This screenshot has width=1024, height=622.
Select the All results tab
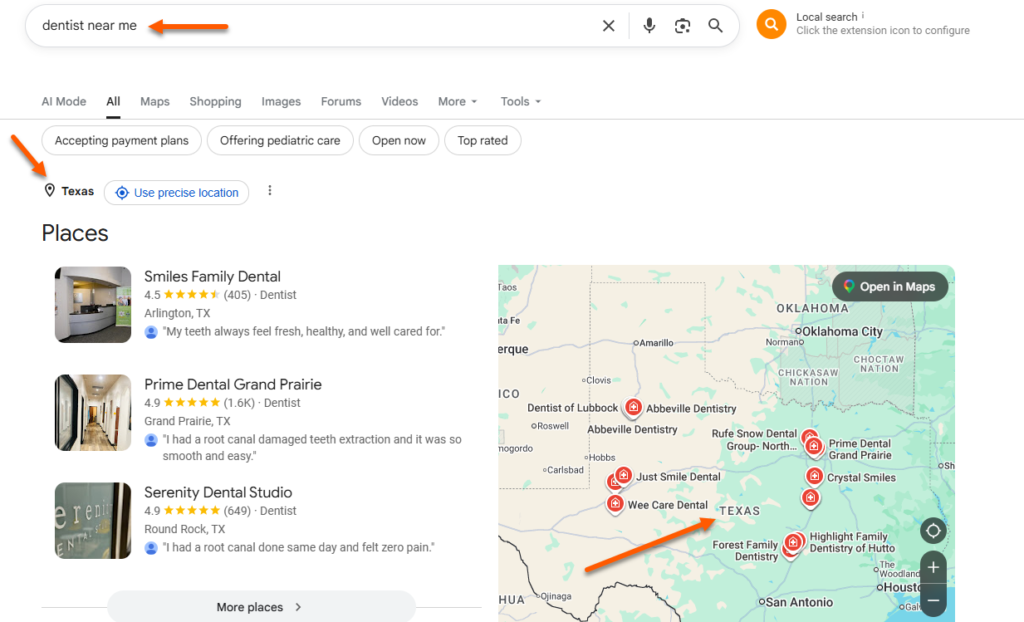(113, 101)
